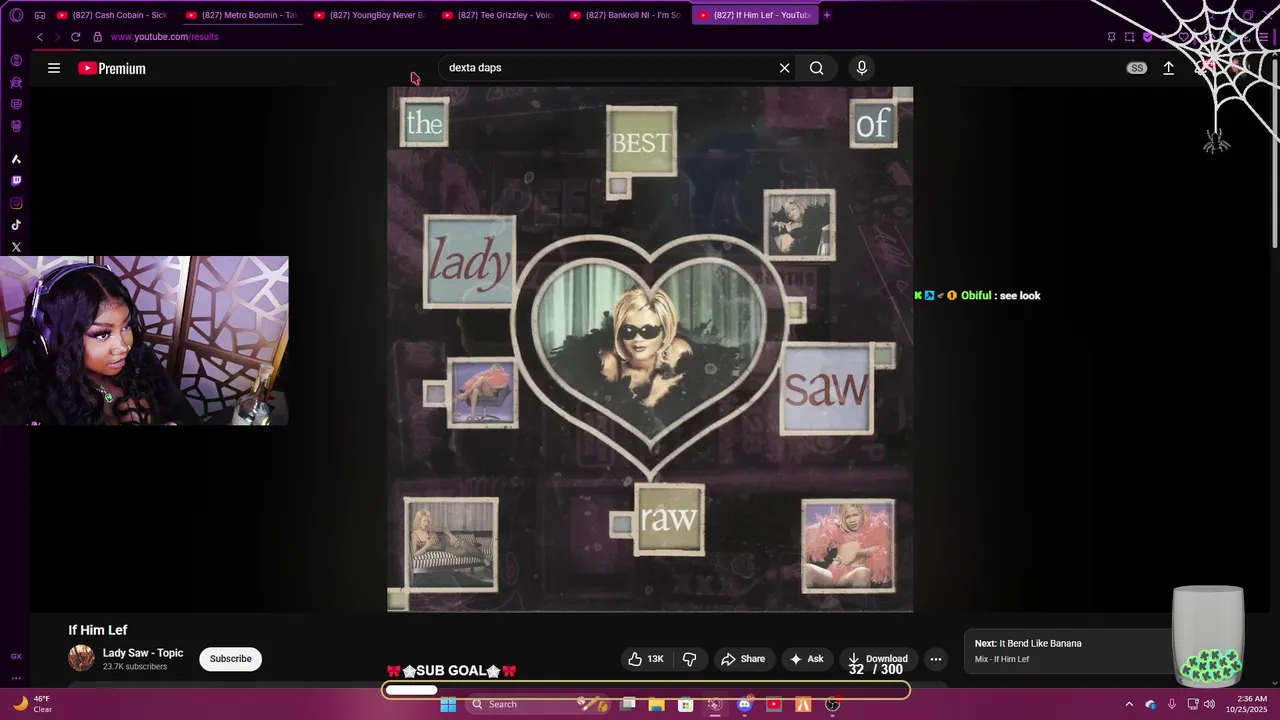The width and height of the screenshot is (1280, 720).
Task: Open Opera GX logo menu
Action: click(16, 15)
